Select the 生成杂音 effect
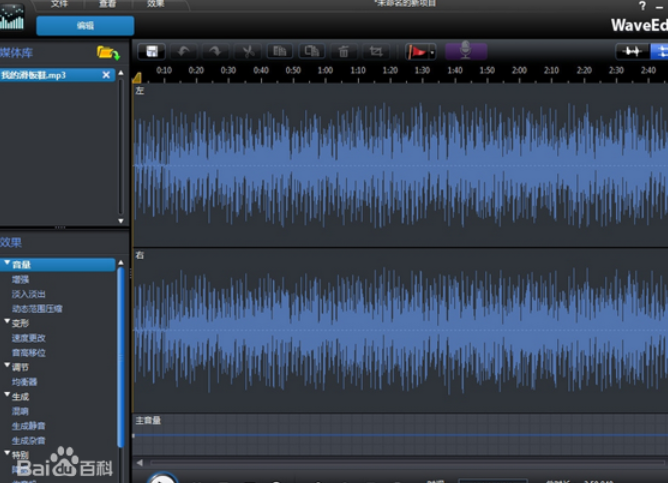This screenshot has width=668, height=483. tap(29, 441)
